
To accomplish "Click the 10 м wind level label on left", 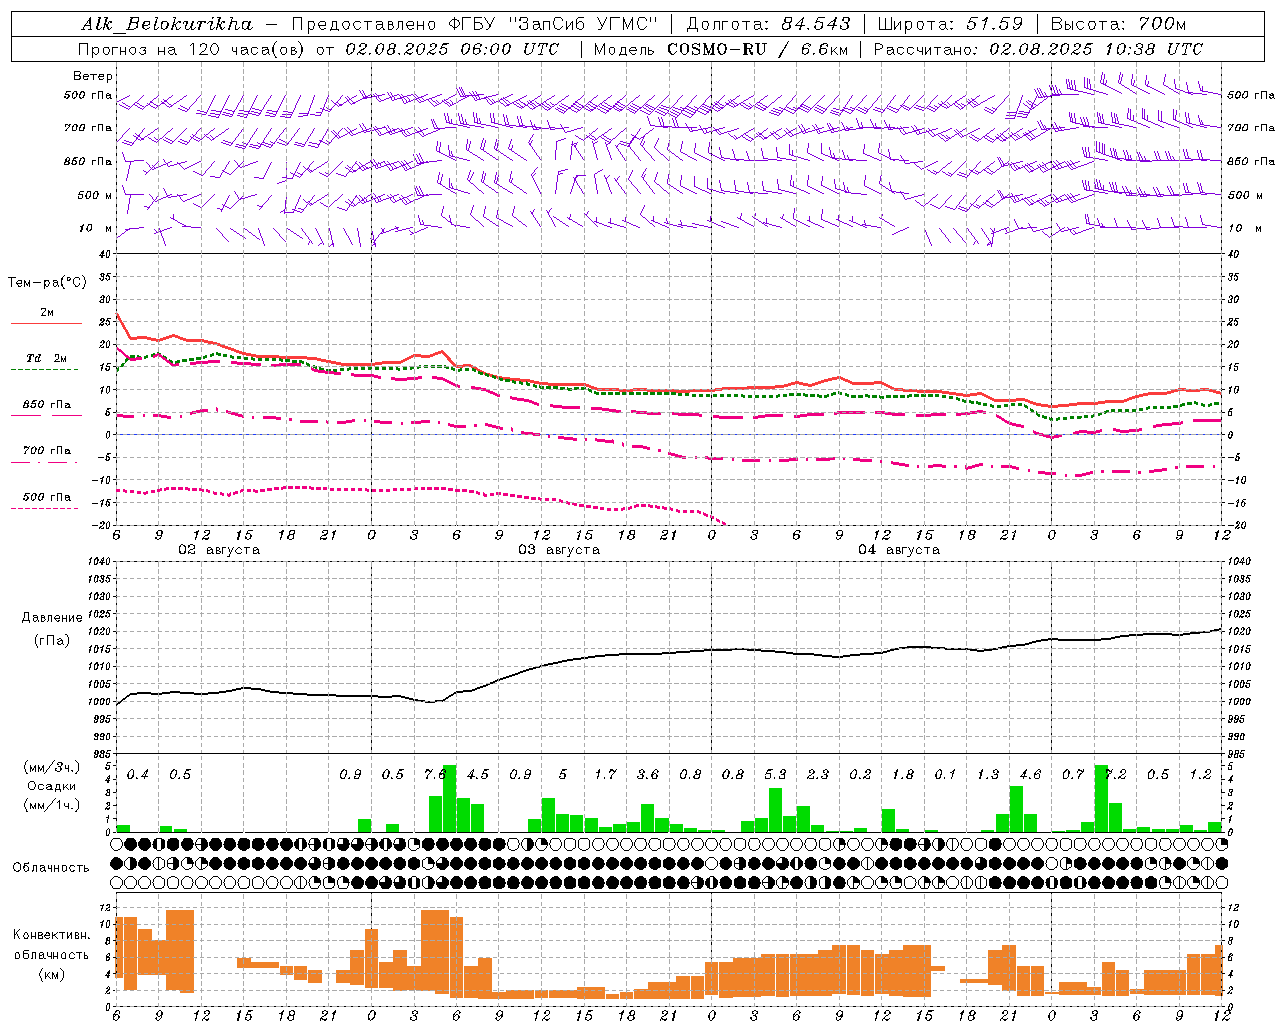I will click(x=95, y=228).
